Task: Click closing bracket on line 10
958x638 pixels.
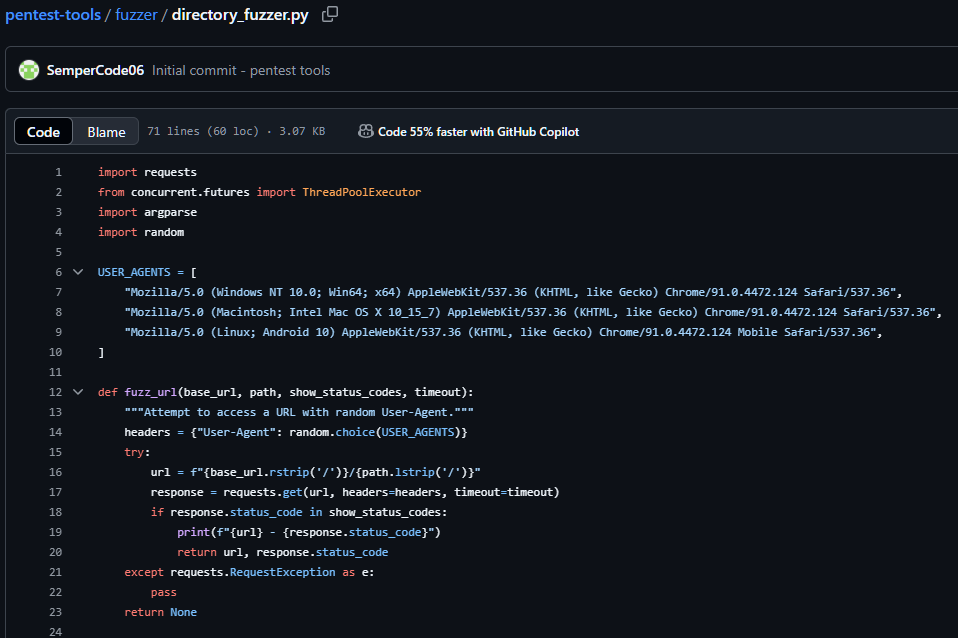Action: click(101, 352)
